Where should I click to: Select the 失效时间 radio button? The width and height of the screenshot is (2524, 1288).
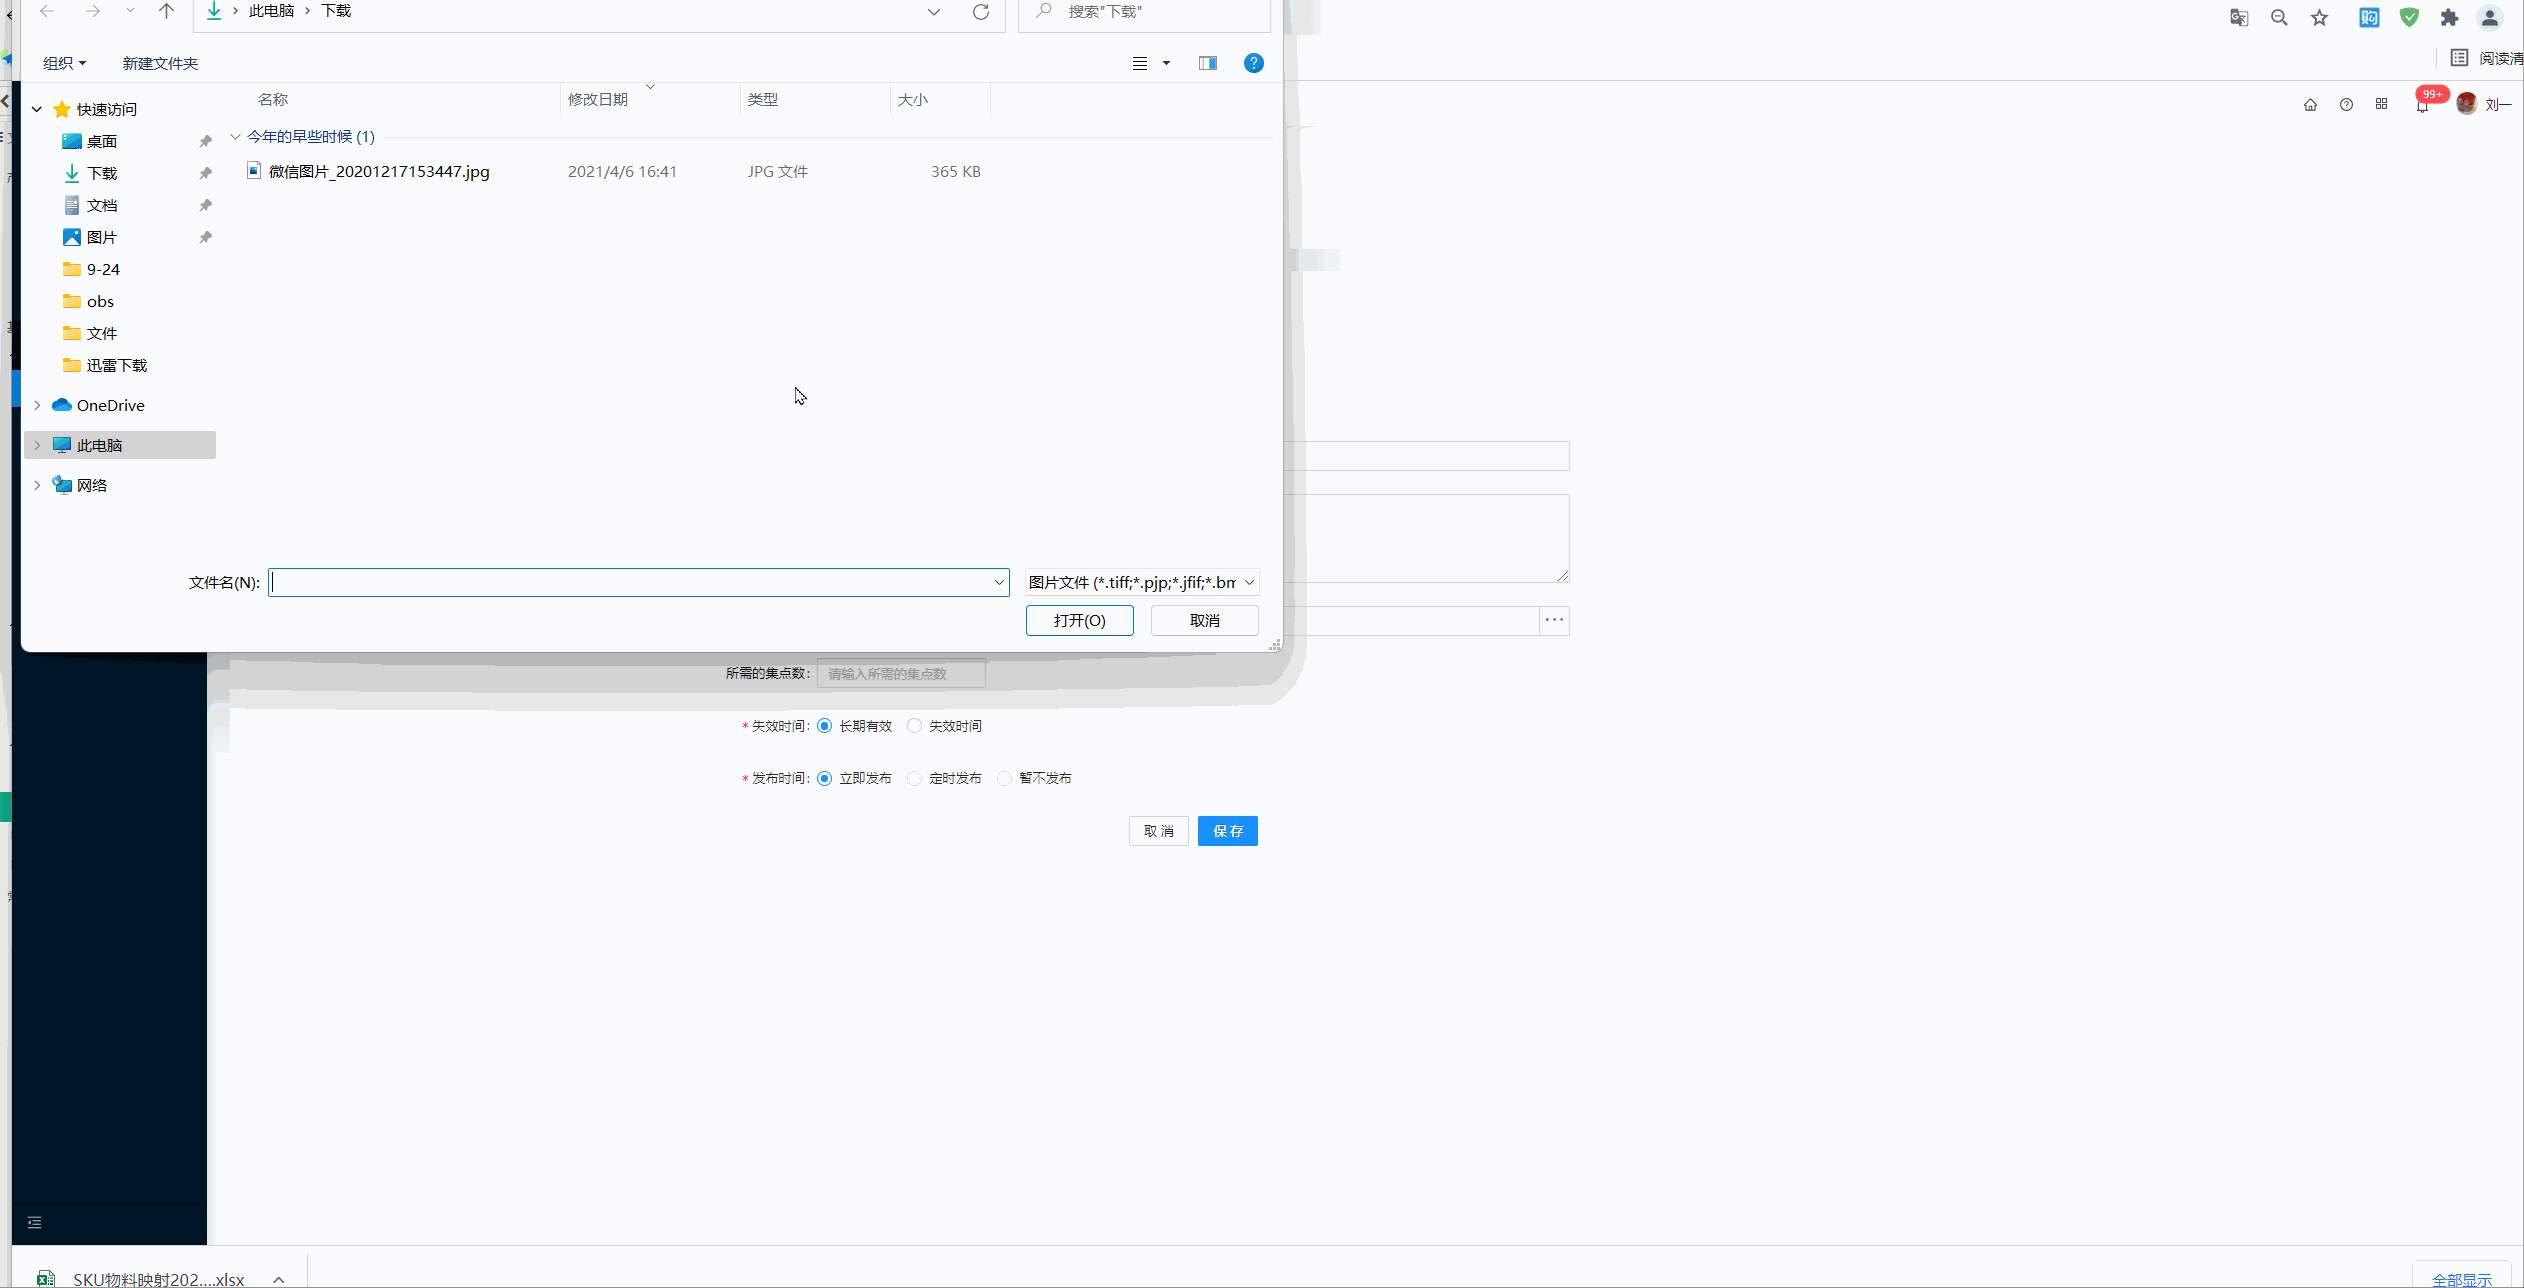914,726
